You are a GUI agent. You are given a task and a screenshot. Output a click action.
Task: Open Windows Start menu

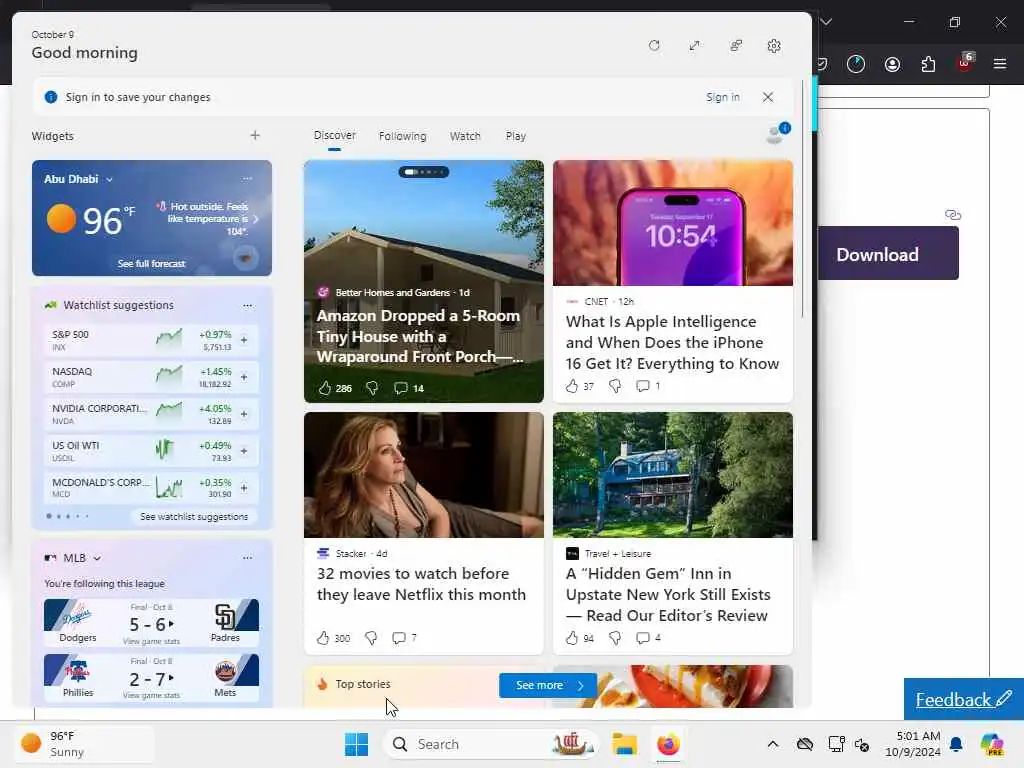pos(357,744)
